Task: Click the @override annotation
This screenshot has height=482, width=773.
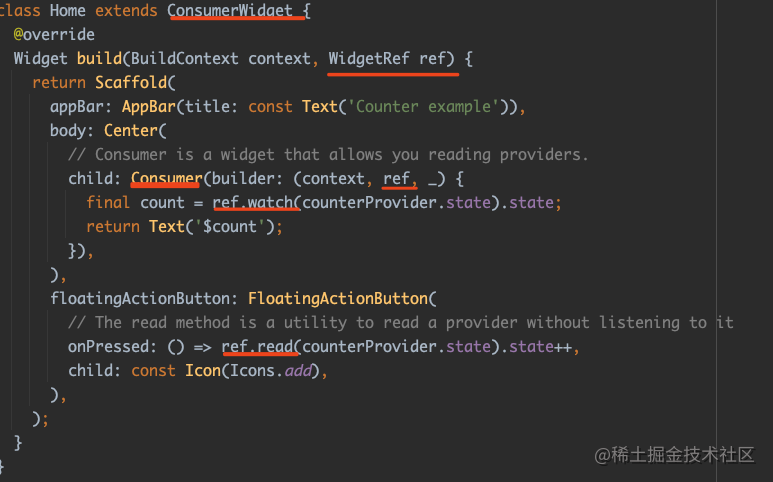Action: pyautogui.click(x=54, y=34)
